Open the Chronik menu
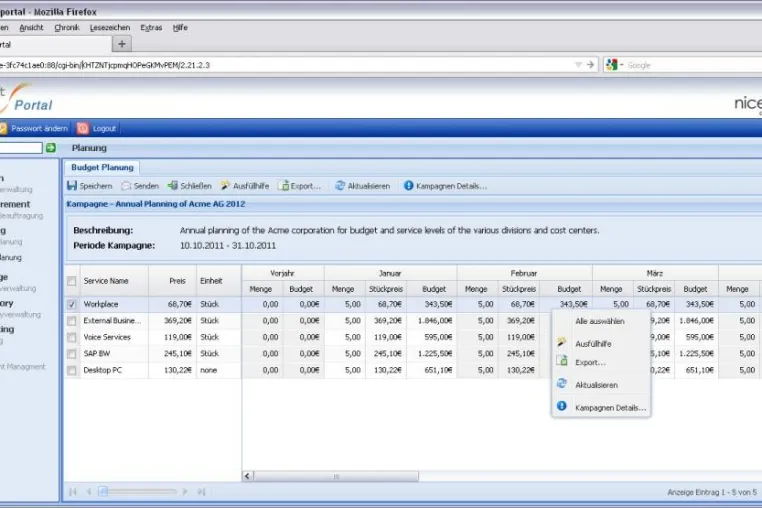 pyautogui.click(x=67, y=28)
